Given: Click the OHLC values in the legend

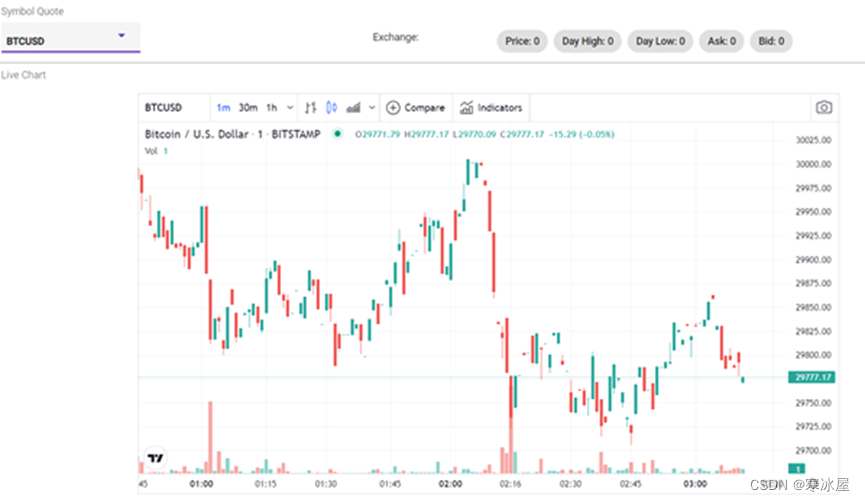Looking at the screenshot, I should (x=484, y=134).
